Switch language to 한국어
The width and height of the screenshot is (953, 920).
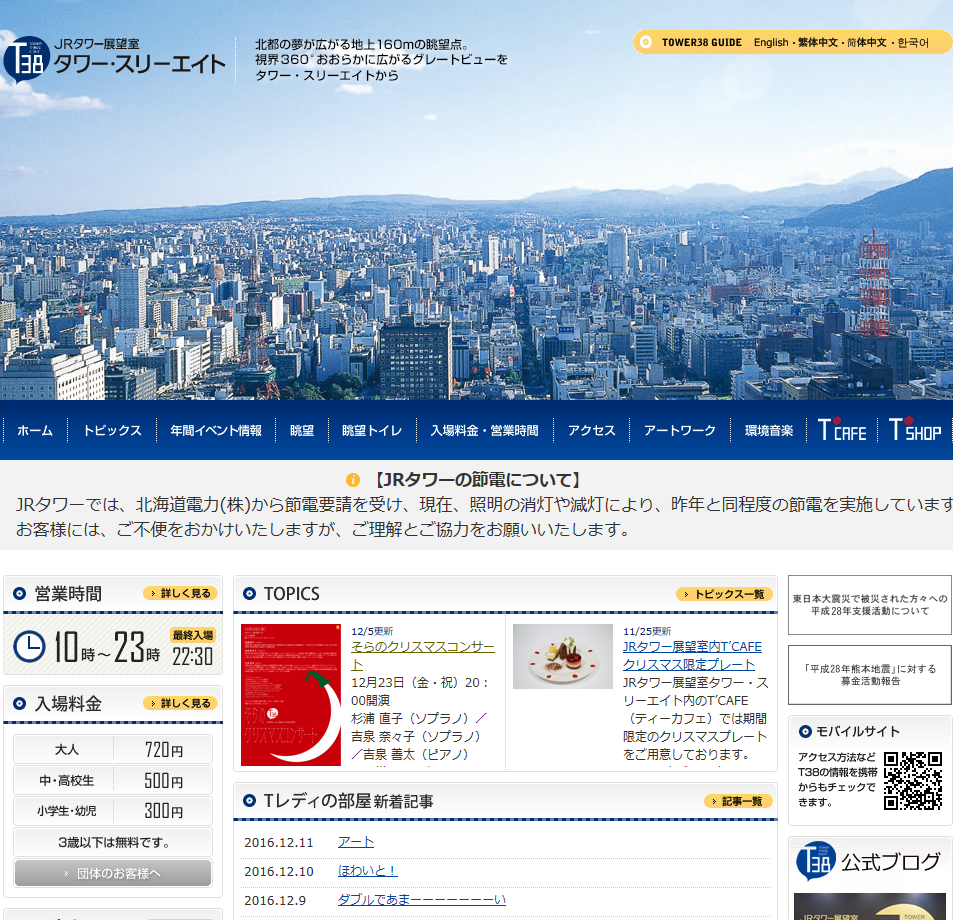coord(913,43)
